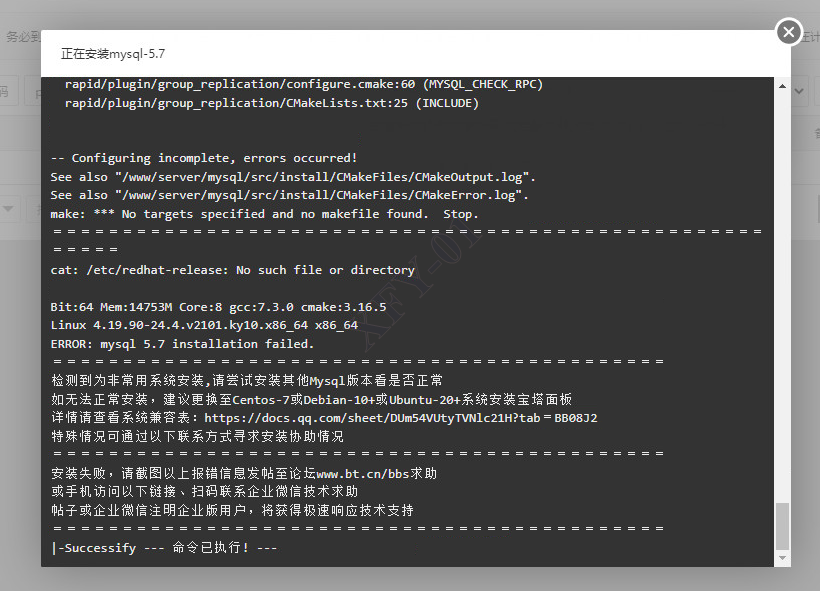Screen dimensions: 820x591
Task: Click the scrollbar down arrow
Action: pyautogui.click(x=782, y=558)
